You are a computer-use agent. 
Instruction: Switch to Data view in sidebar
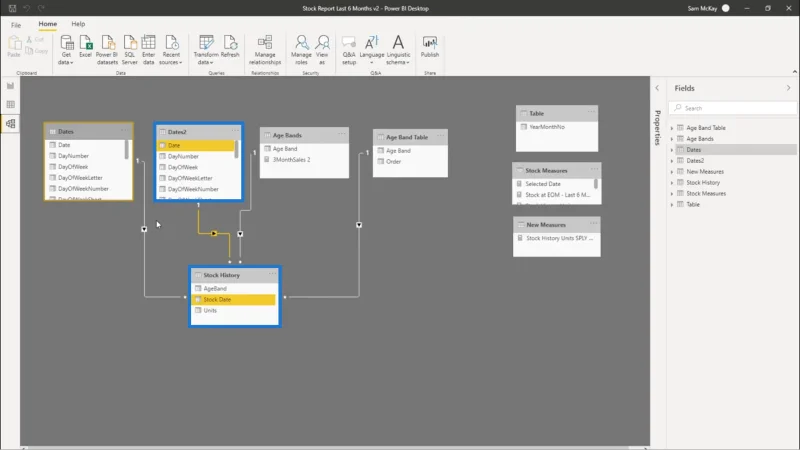coord(10,105)
